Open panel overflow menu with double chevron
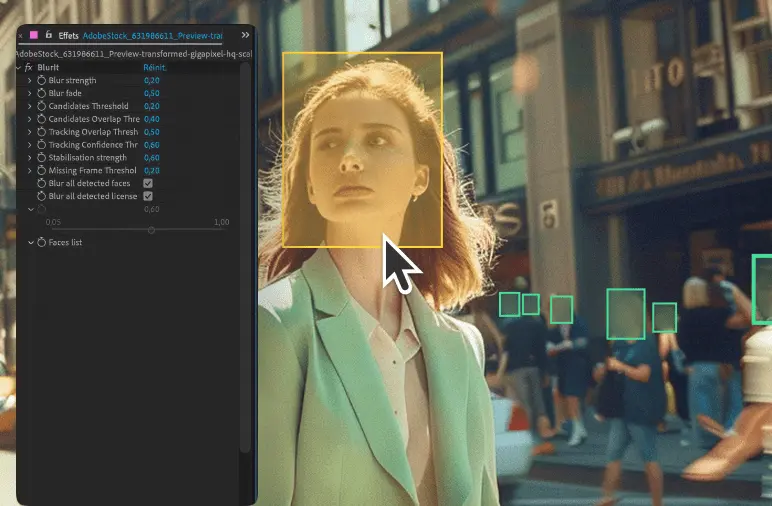 coord(245,35)
